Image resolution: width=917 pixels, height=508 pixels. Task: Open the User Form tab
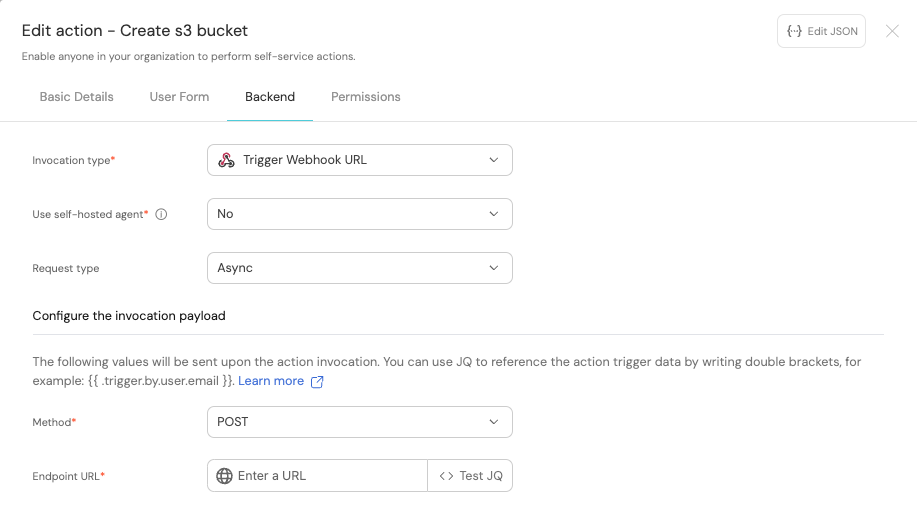click(x=179, y=97)
